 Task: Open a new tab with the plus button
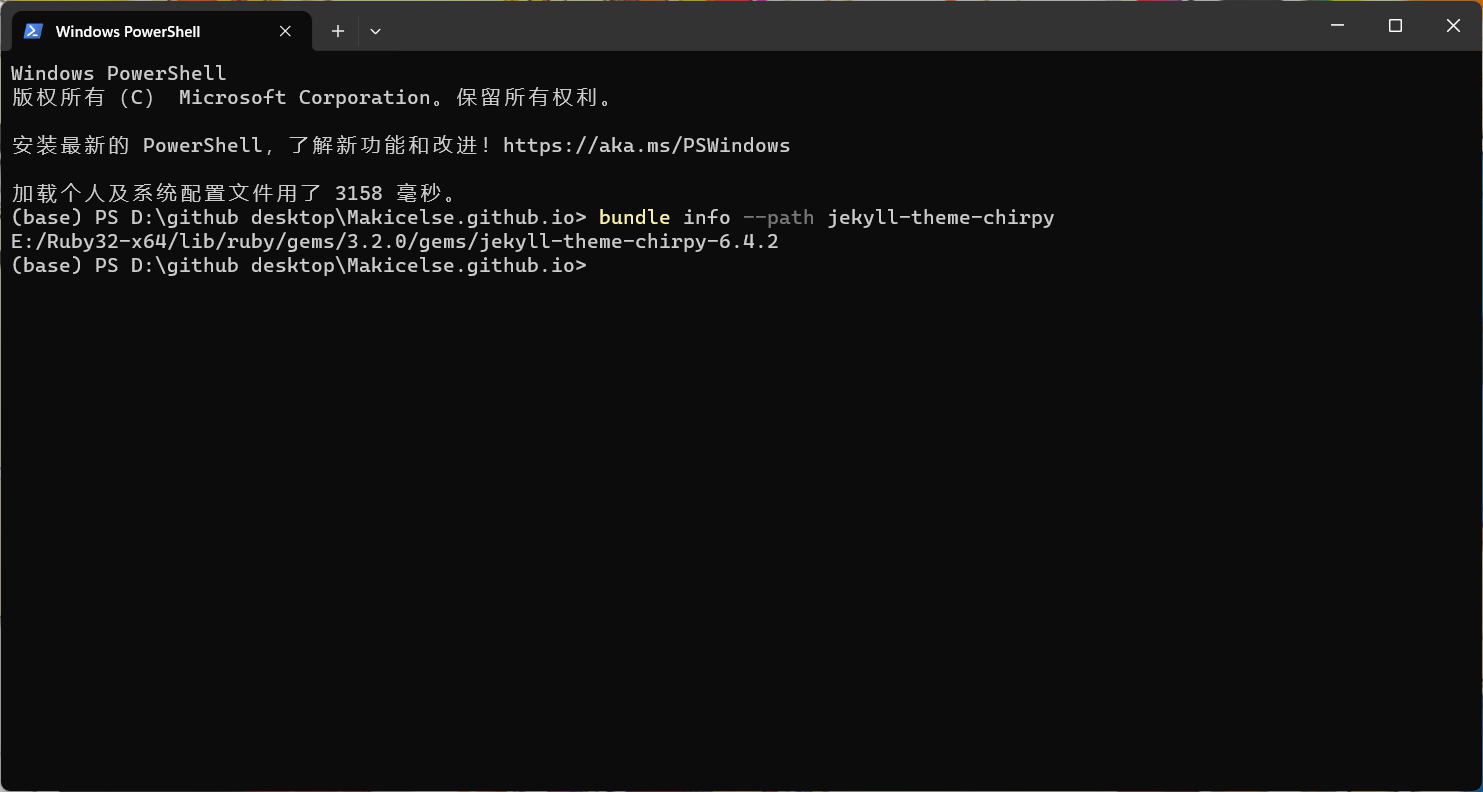tap(338, 31)
